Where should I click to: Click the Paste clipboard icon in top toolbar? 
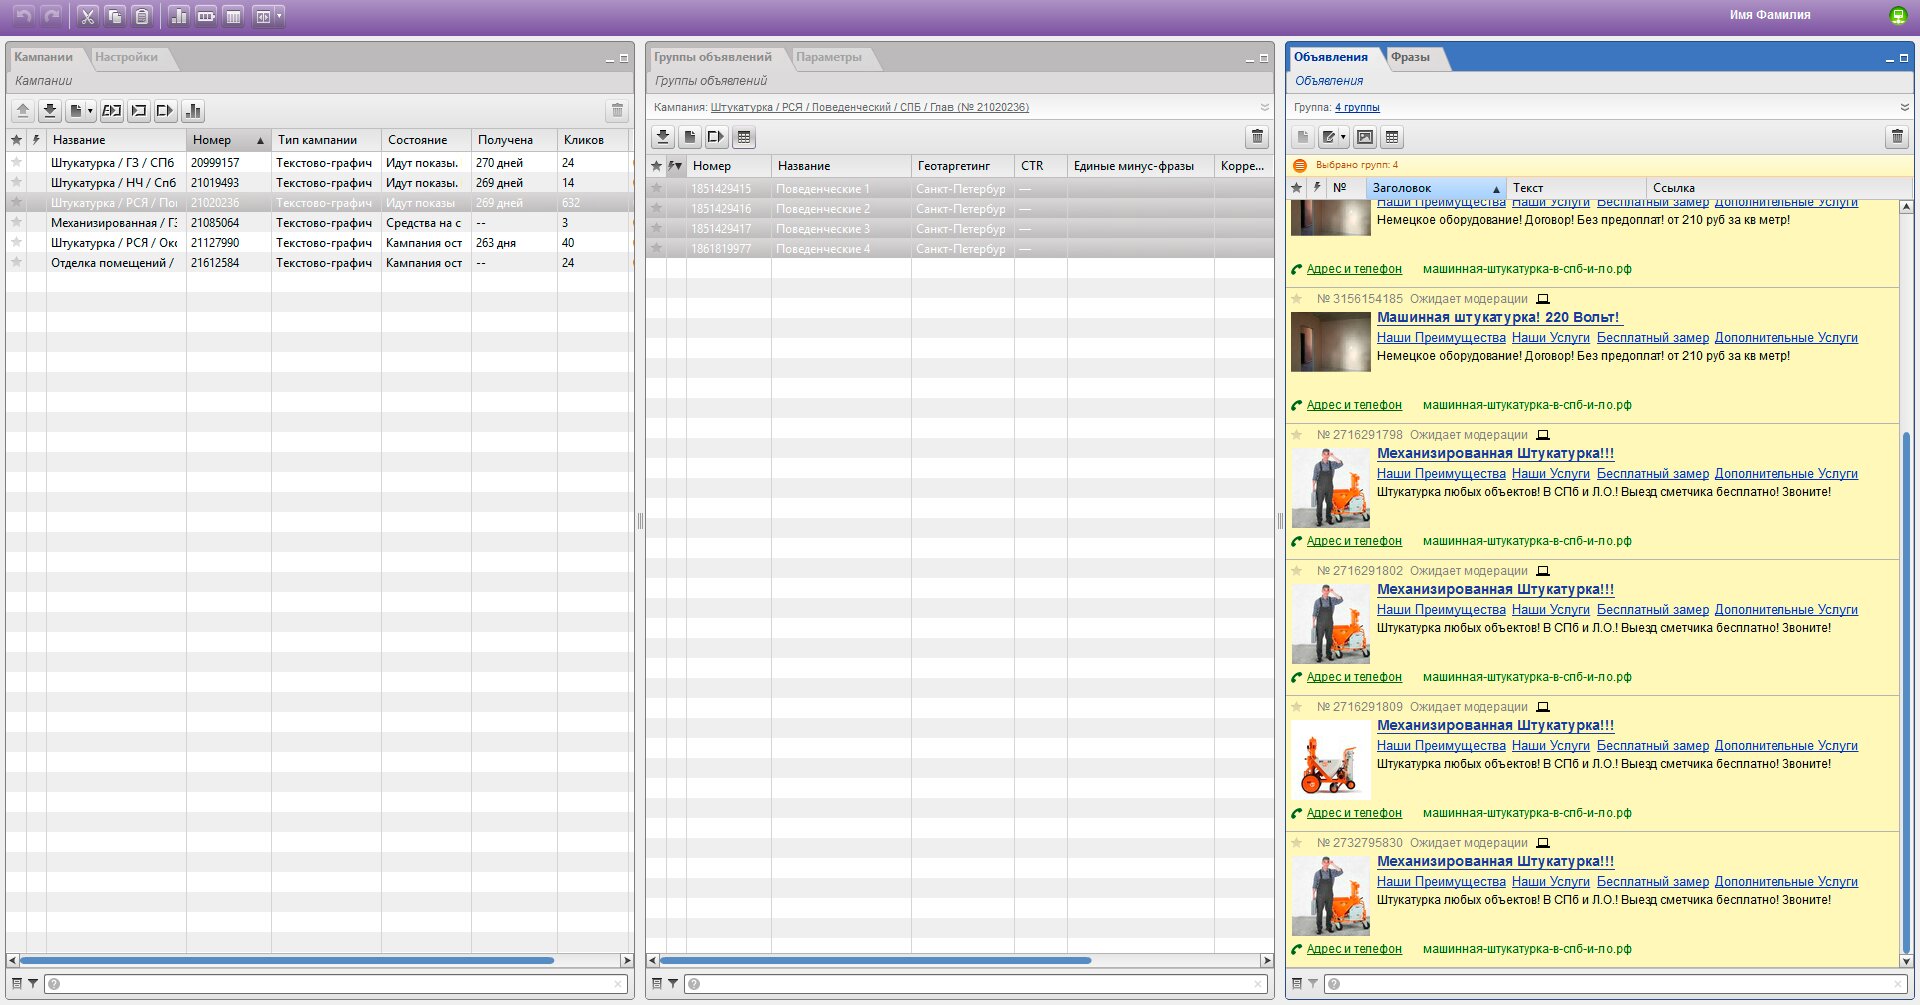coord(142,16)
